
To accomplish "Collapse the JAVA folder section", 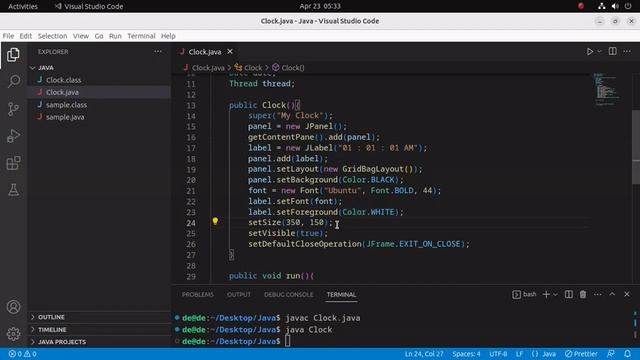I will [99, 68].
